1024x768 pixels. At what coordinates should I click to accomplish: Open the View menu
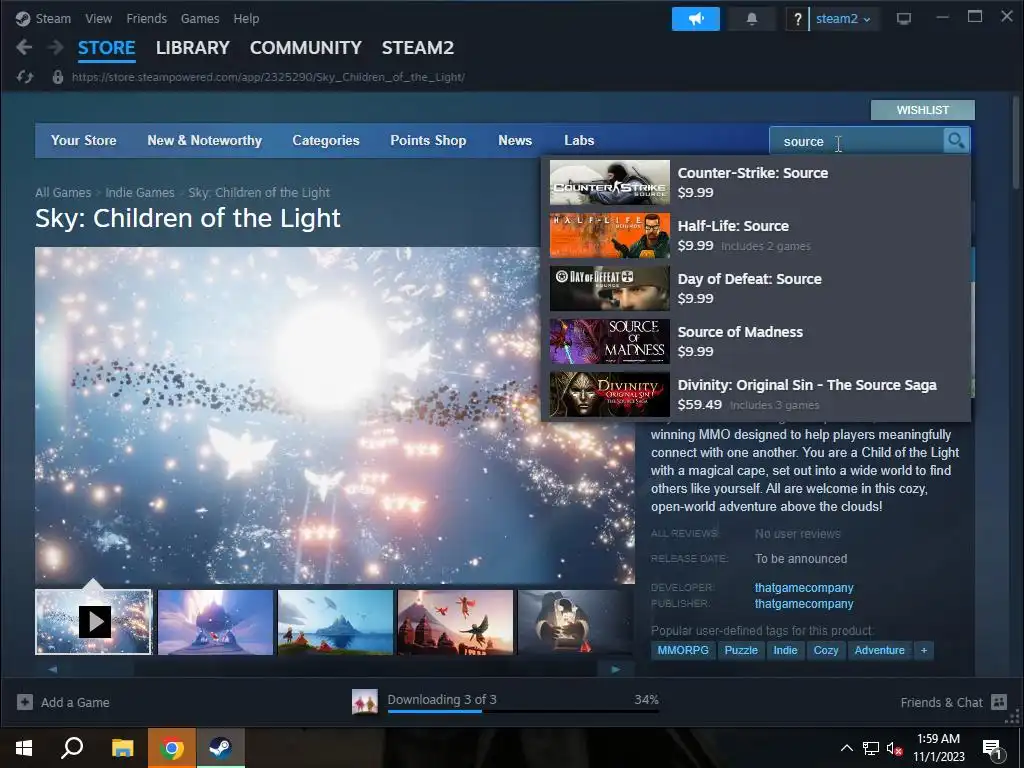click(x=99, y=18)
